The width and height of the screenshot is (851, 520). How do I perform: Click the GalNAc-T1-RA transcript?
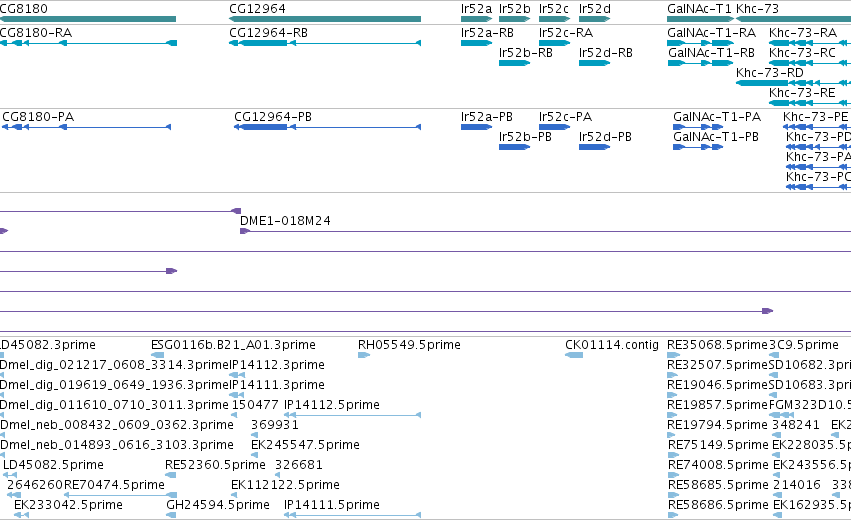[x=700, y=43]
